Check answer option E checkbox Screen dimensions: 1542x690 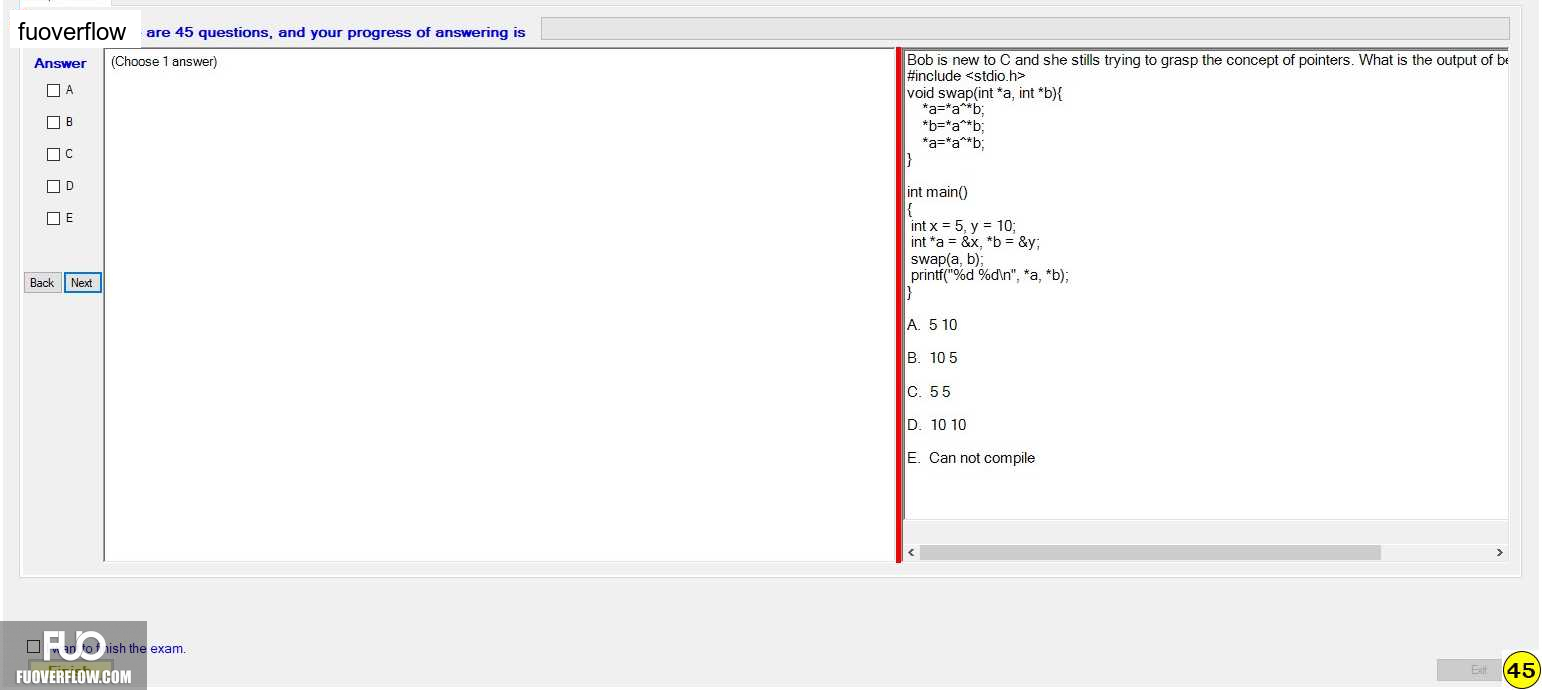click(54, 218)
